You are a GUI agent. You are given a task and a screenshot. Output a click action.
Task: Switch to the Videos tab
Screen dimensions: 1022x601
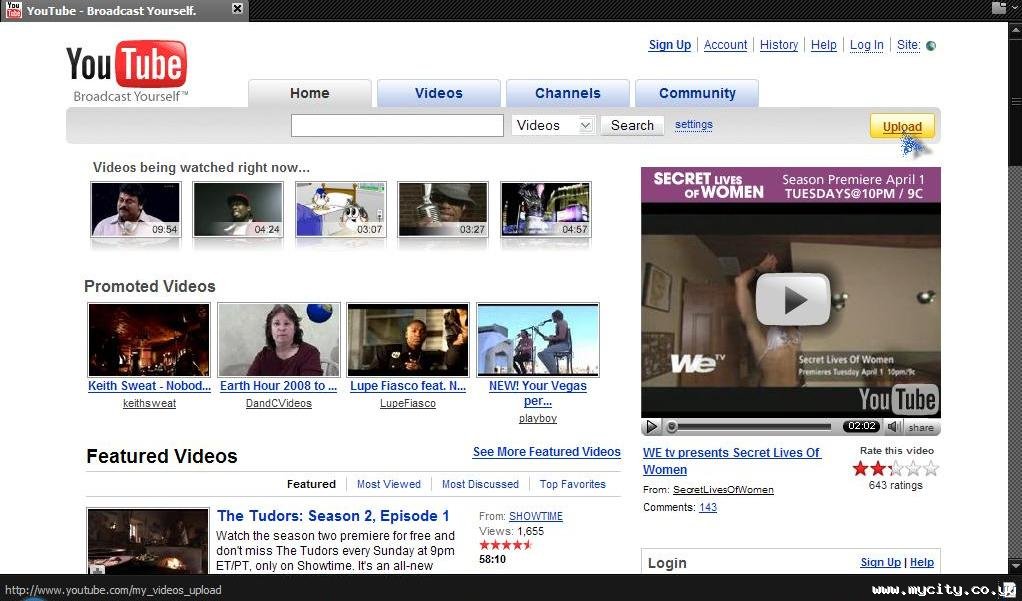439,93
